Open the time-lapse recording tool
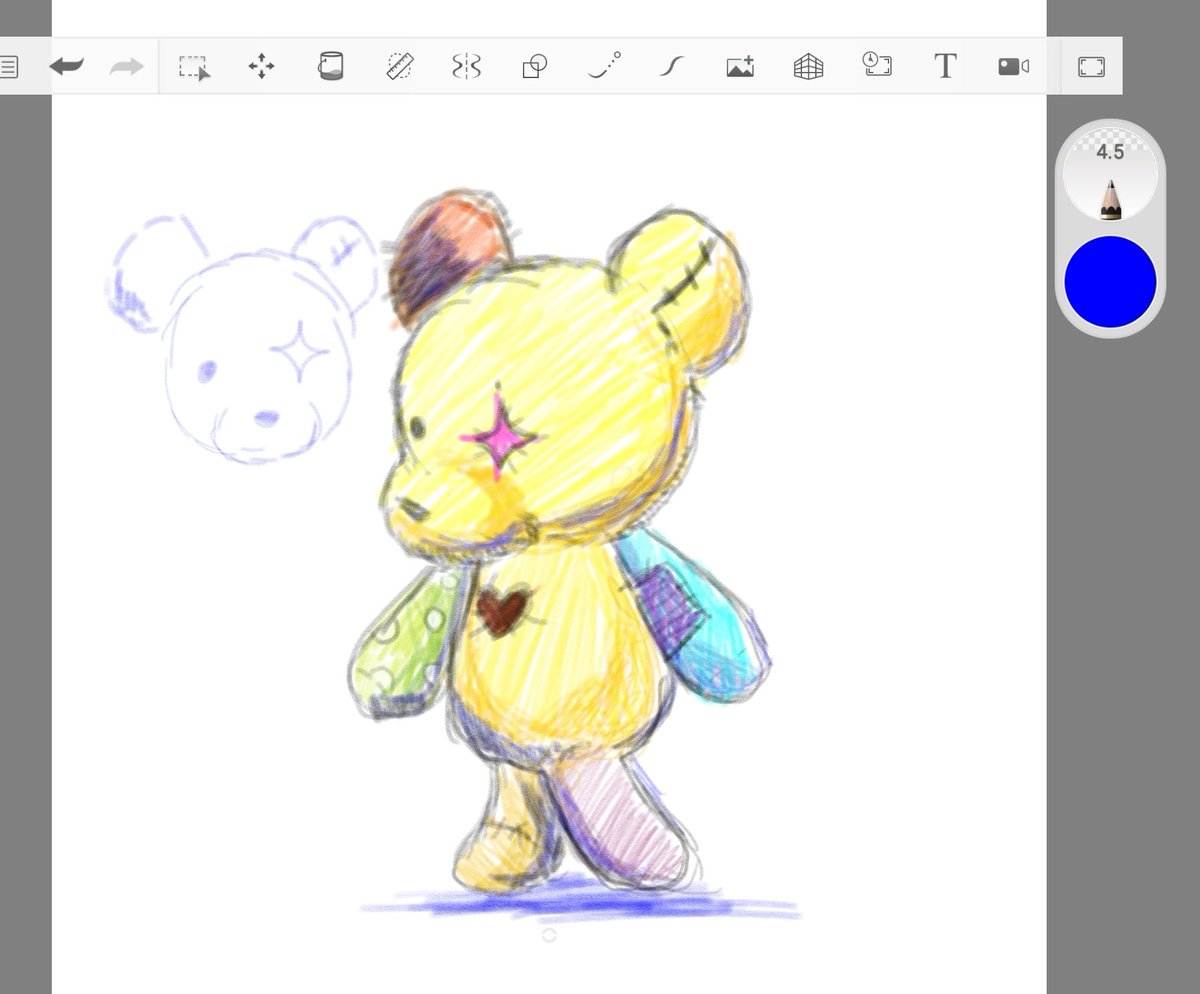This screenshot has height=994, width=1200. [x=877, y=65]
